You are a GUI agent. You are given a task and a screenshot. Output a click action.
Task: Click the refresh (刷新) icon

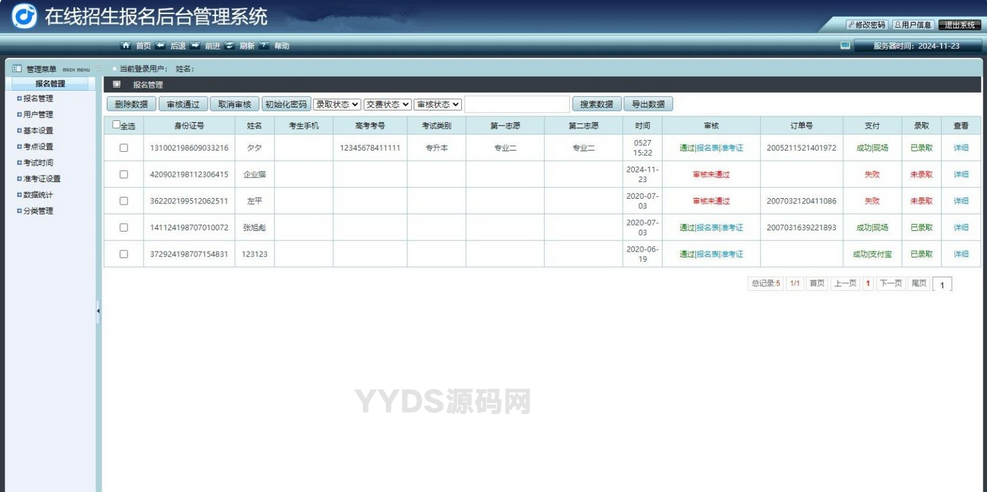(230, 46)
